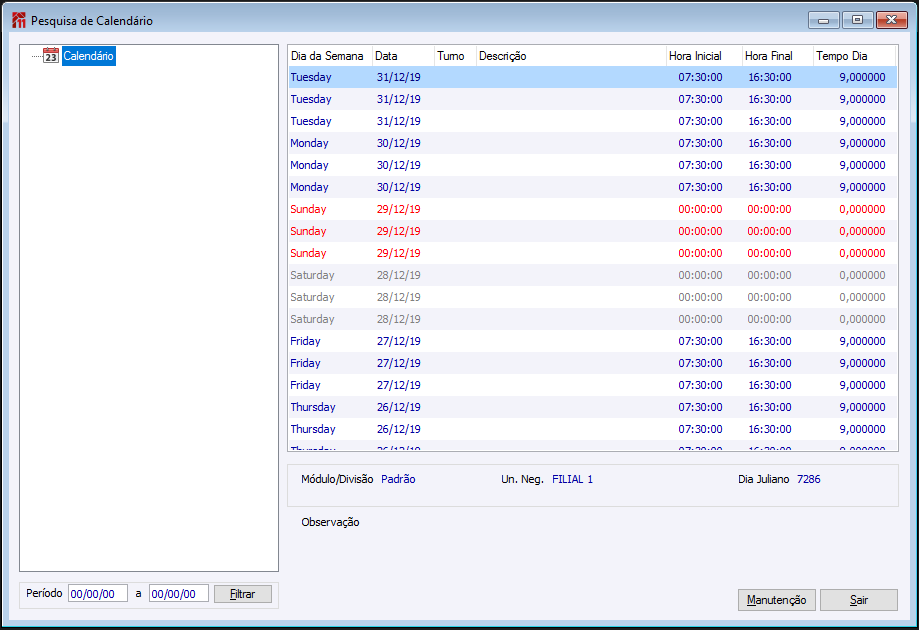Sort by the Hora Inicial column header

click(x=704, y=56)
